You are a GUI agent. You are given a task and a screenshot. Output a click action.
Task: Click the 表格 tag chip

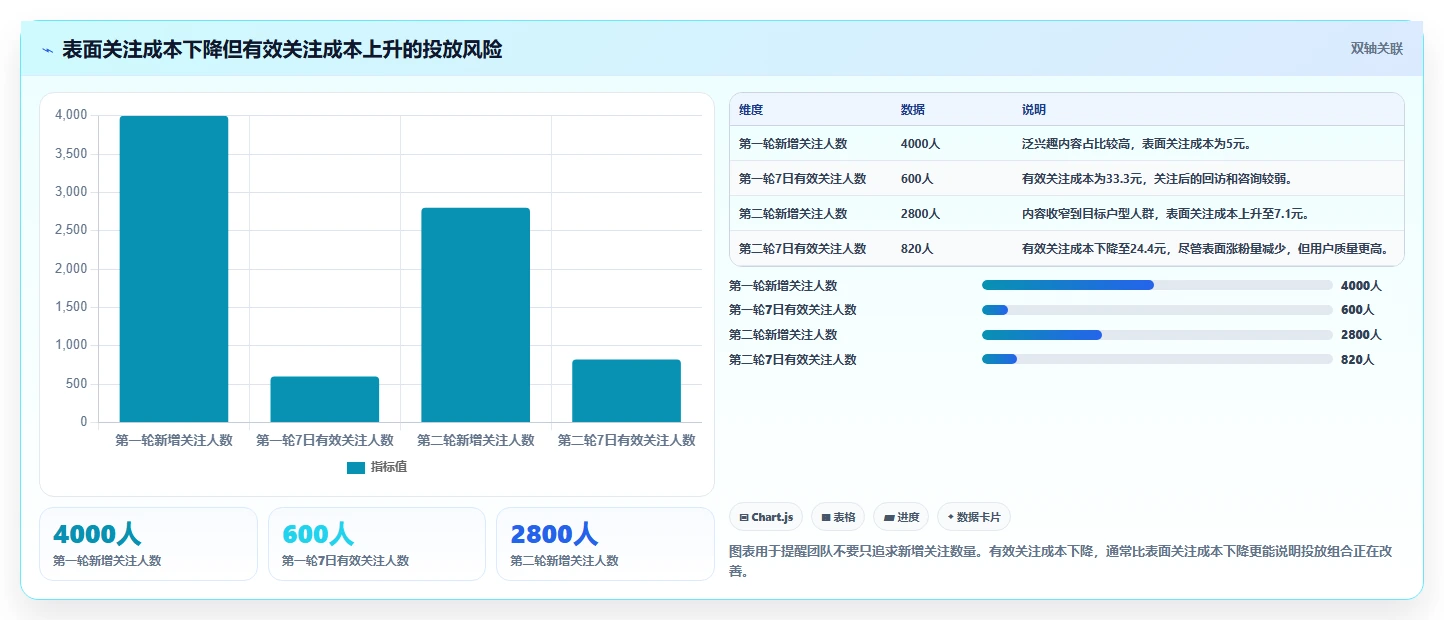click(x=838, y=517)
